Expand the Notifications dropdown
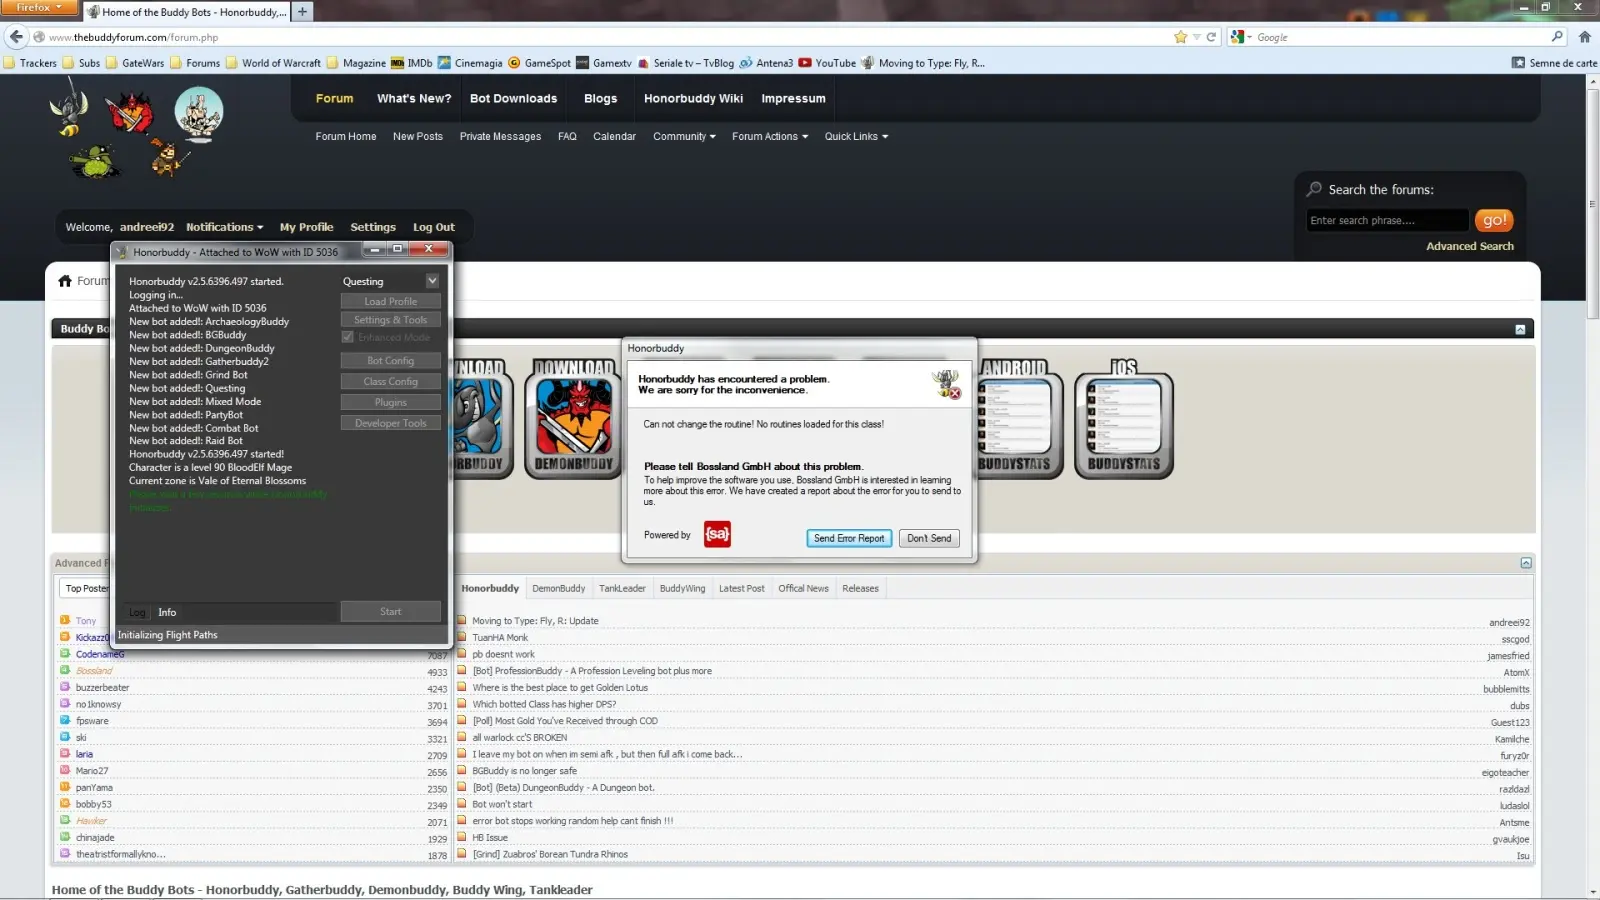 224,227
